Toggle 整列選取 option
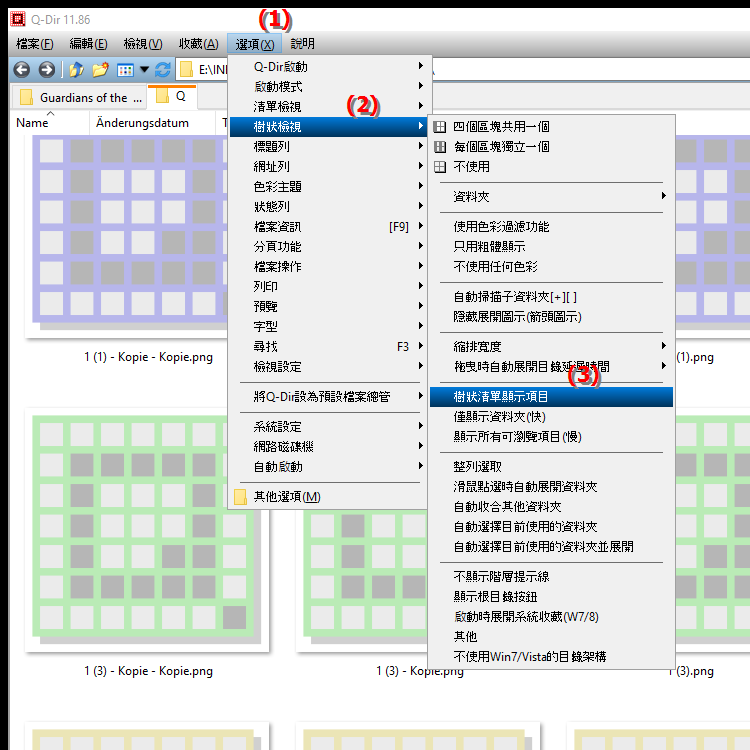750x750 pixels. coord(551,467)
